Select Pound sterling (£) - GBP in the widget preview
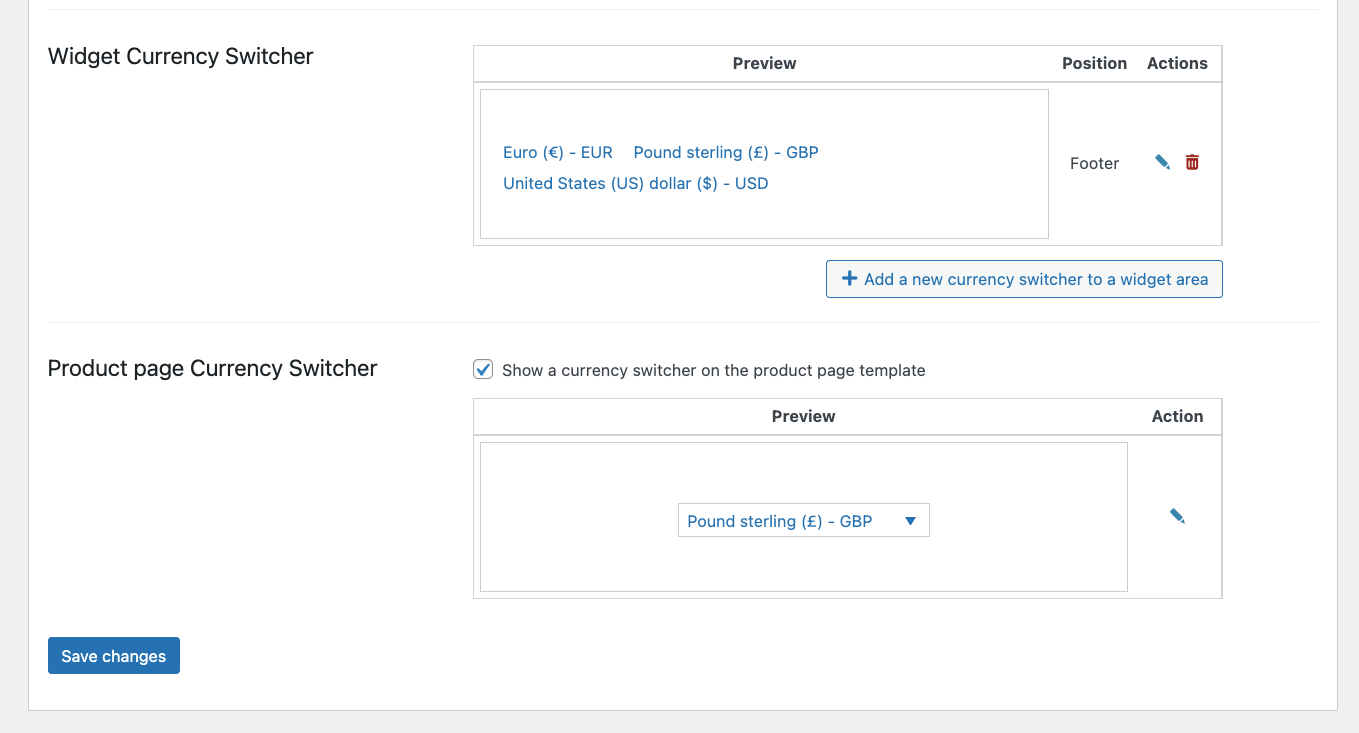This screenshot has width=1359, height=733. click(725, 152)
